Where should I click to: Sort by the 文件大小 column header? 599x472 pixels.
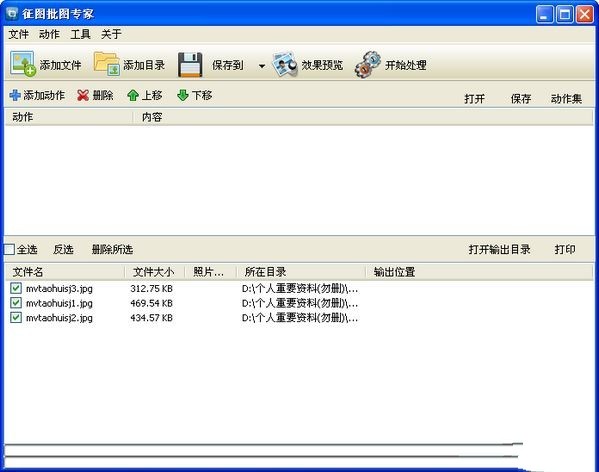pos(154,272)
